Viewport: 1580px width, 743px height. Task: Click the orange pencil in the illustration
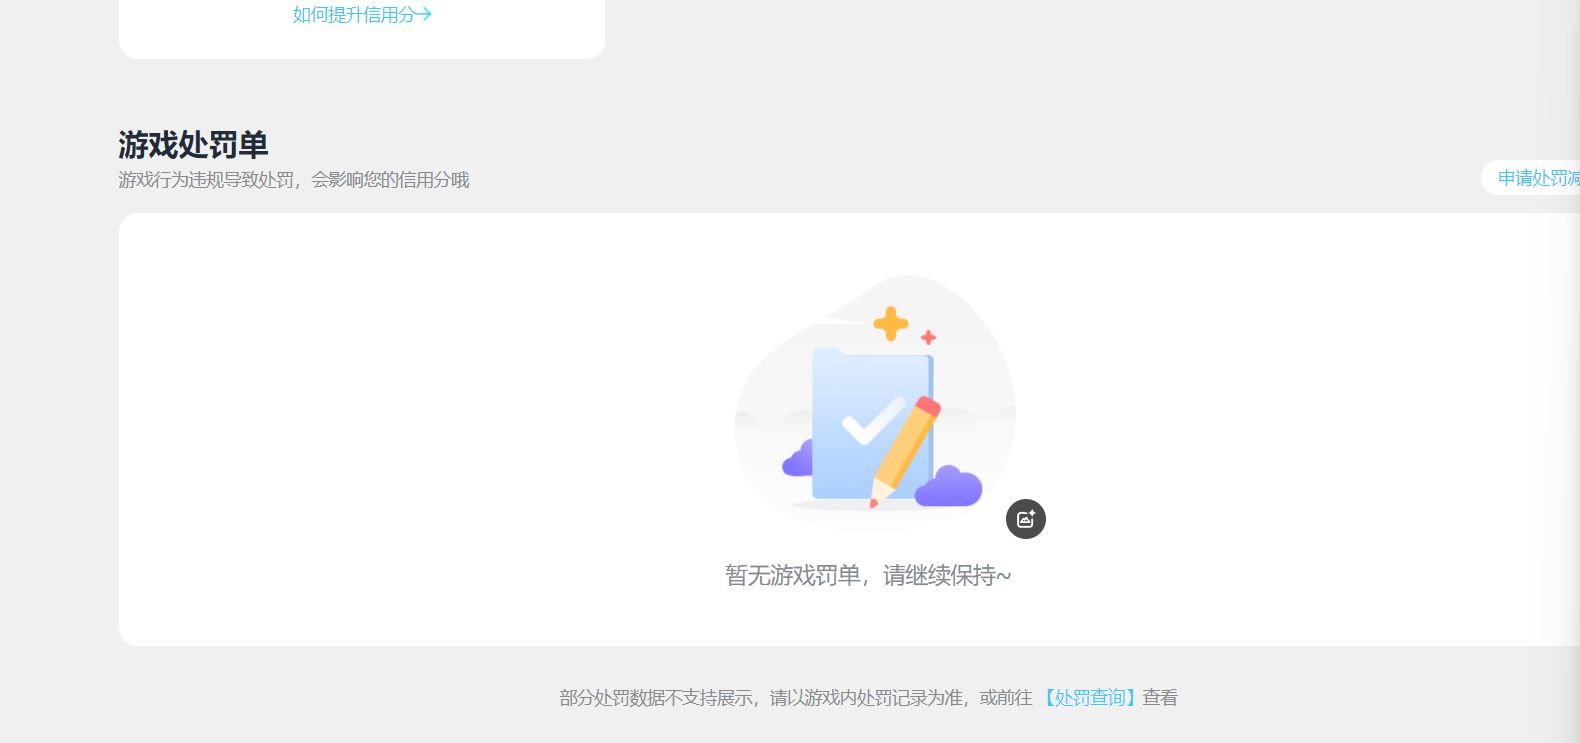[x=906, y=448]
